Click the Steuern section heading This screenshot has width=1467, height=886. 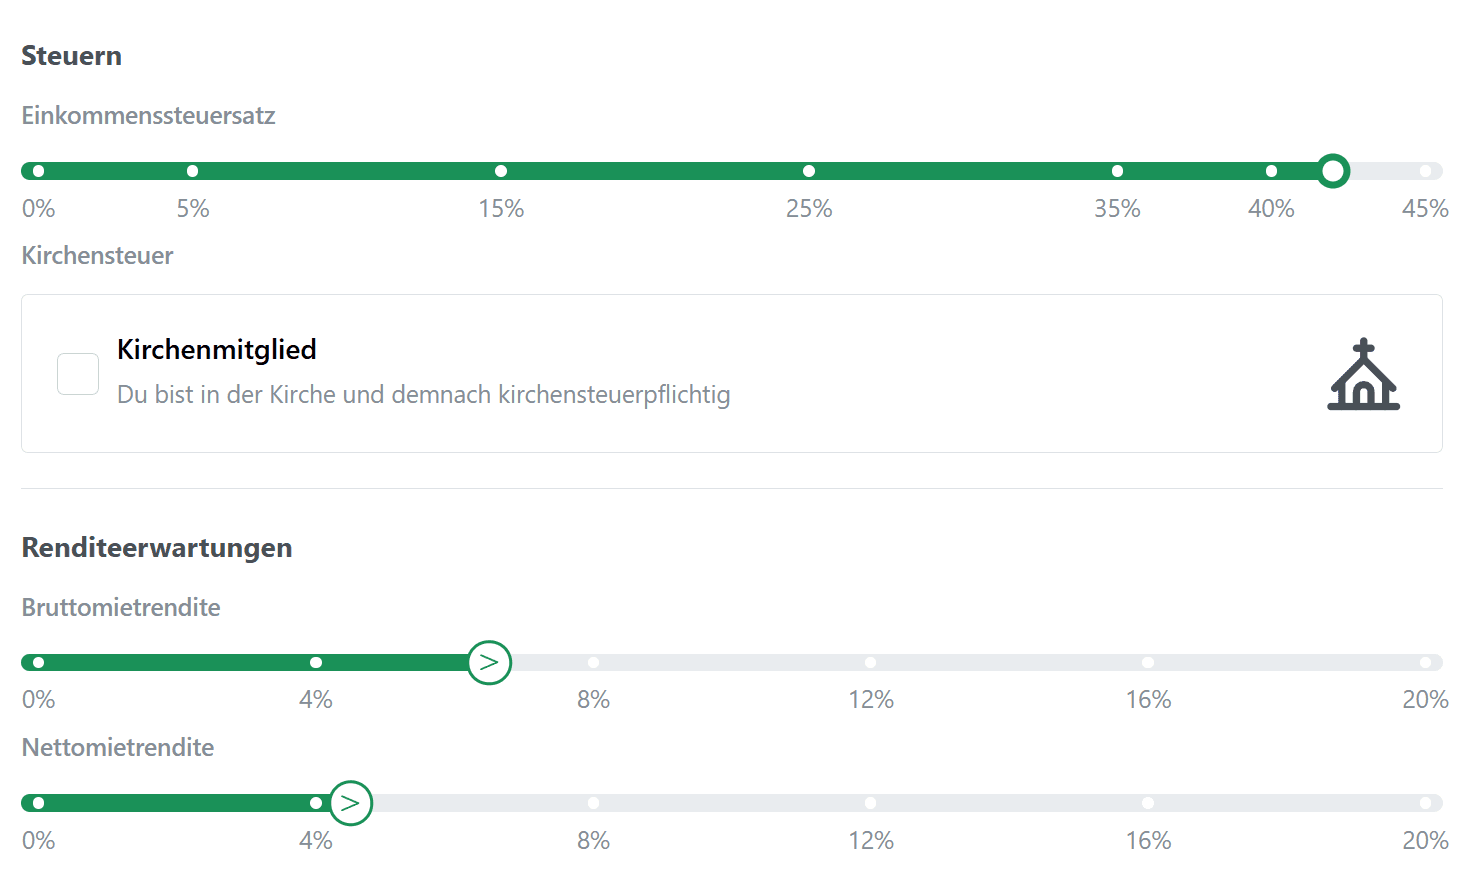[71, 56]
